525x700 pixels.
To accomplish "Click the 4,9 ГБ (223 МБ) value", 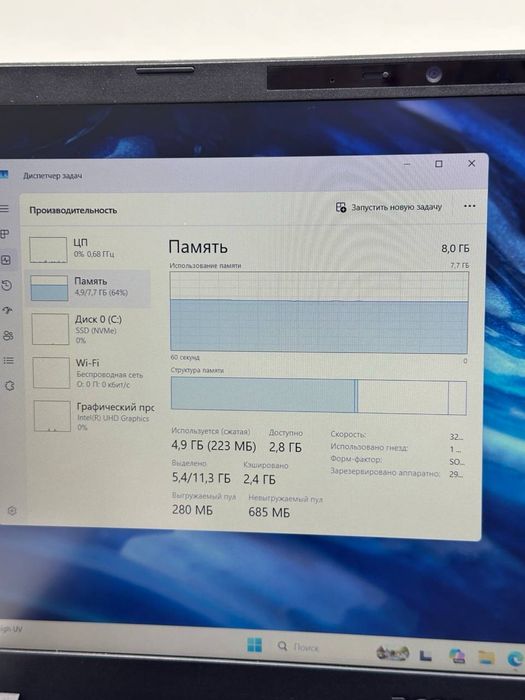I will [214, 446].
